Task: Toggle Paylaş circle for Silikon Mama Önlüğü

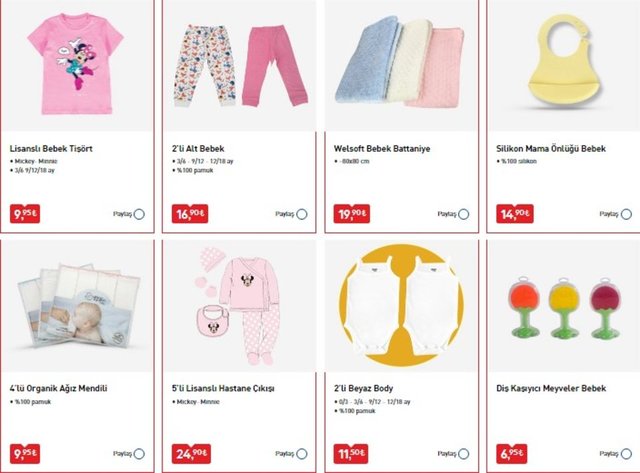Action: click(626, 214)
